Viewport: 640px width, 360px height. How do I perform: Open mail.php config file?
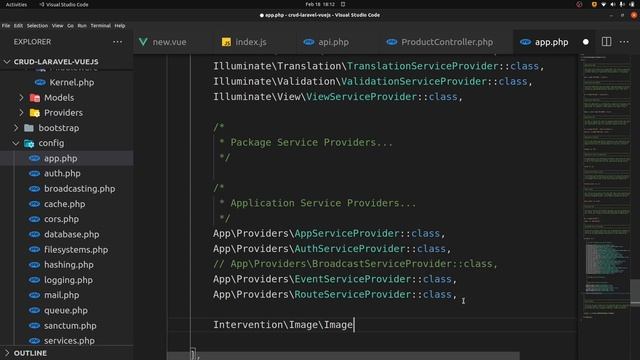point(61,295)
